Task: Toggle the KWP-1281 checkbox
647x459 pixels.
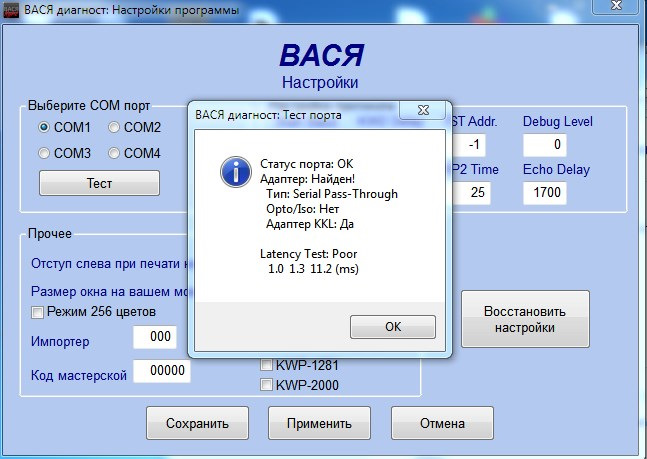Action: [x=266, y=365]
